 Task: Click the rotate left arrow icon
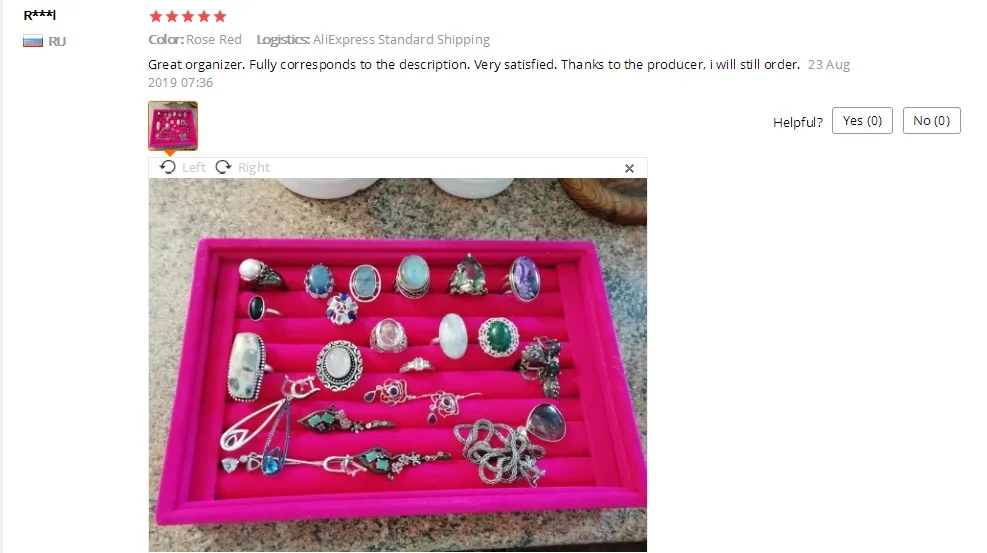pos(167,167)
